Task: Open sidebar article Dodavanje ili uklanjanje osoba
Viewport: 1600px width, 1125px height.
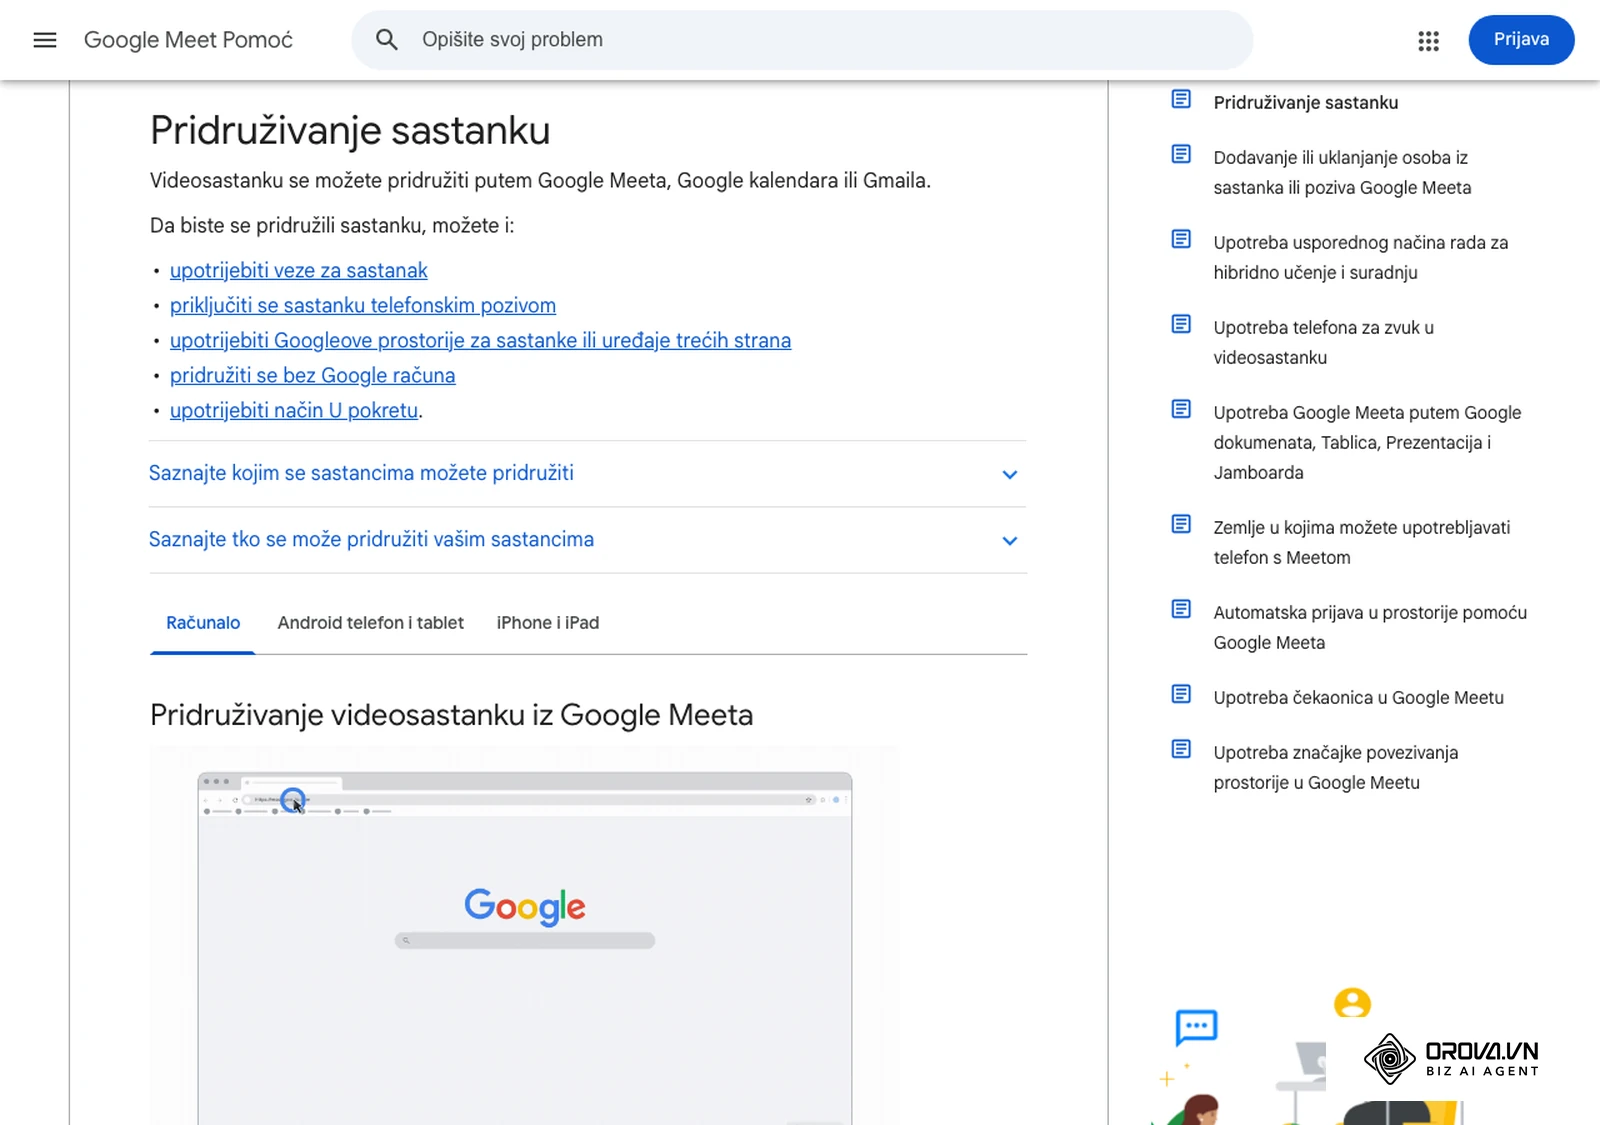Action: tap(1342, 173)
